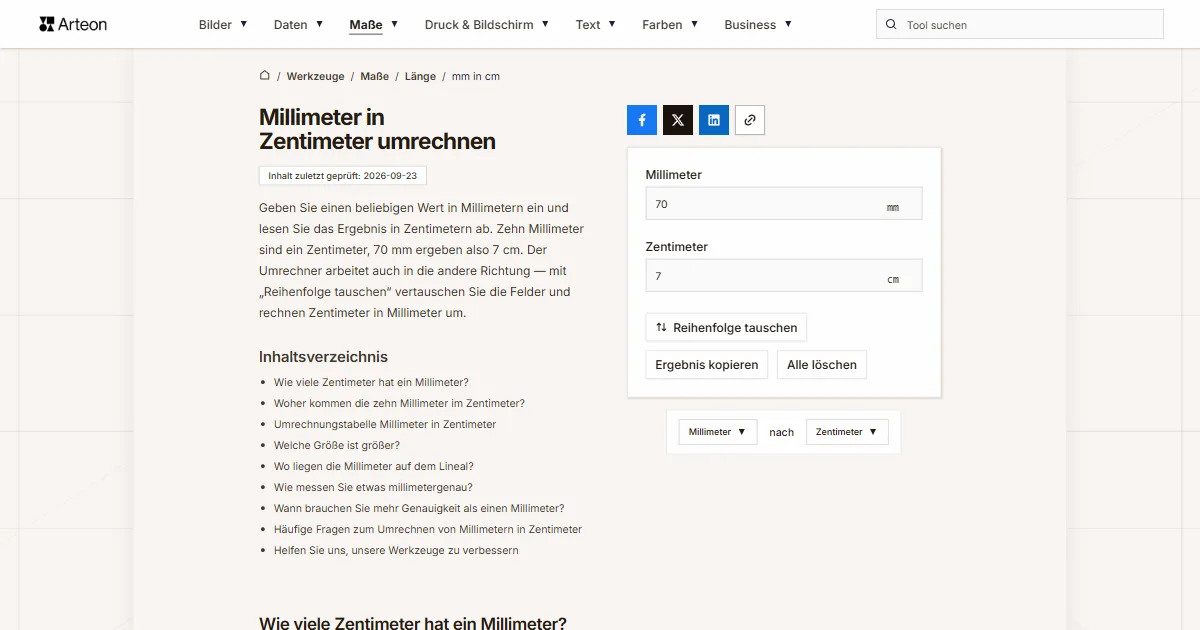The width and height of the screenshot is (1200, 630).
Task: Share page on LinkedIn
Action: pos(714,120)
